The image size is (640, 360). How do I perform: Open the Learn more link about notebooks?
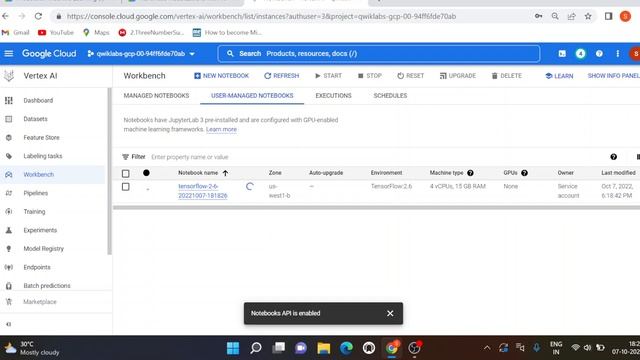221,129
